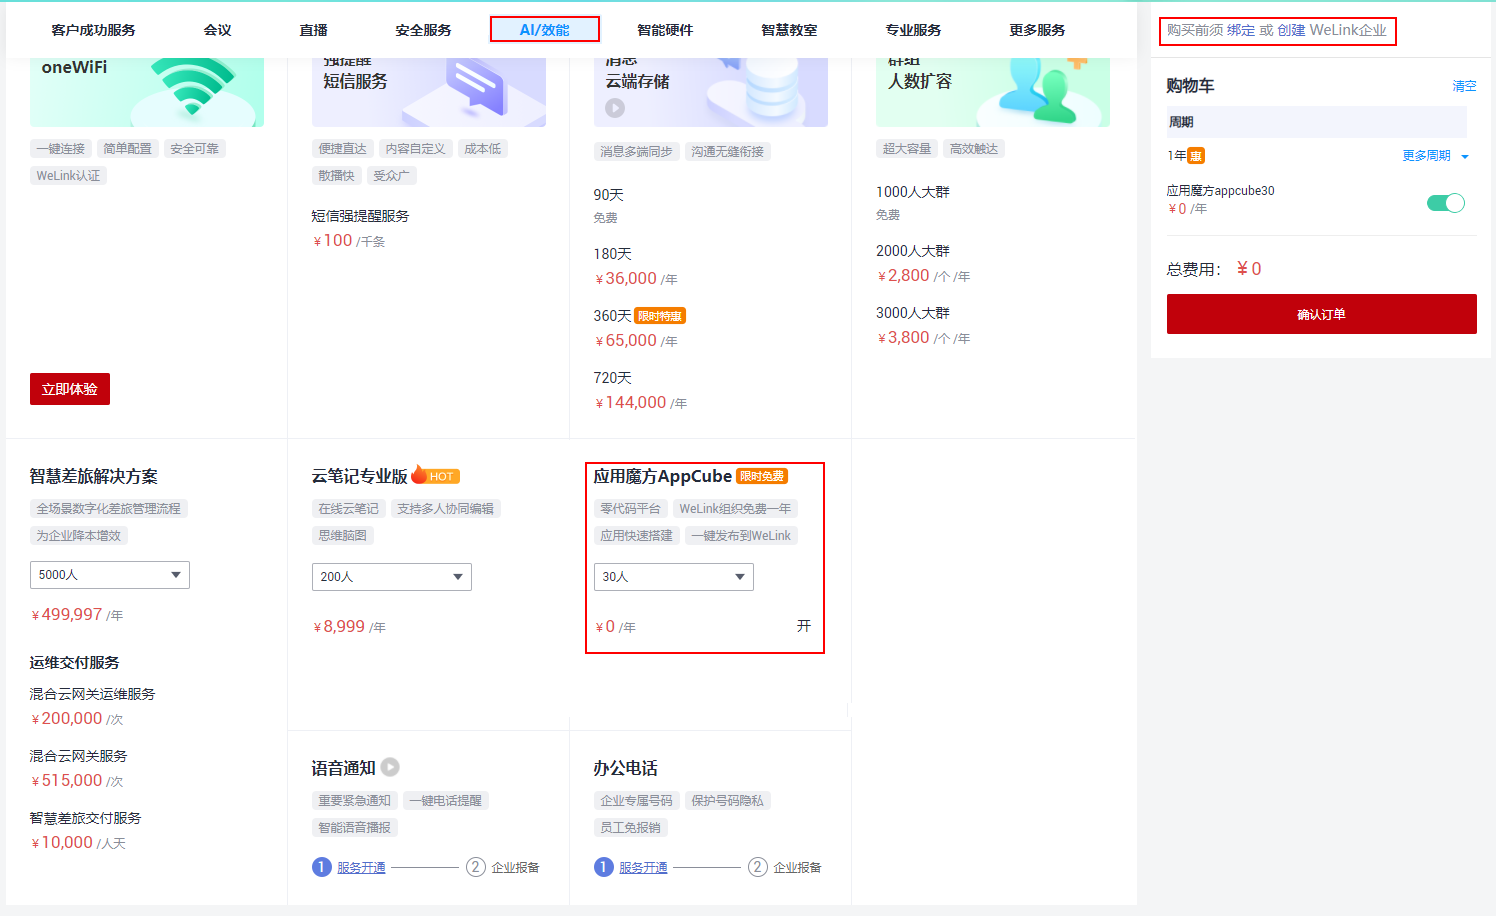Click 智慧差旅交付服务 item

pyautogui.click(x=85, y=818)
